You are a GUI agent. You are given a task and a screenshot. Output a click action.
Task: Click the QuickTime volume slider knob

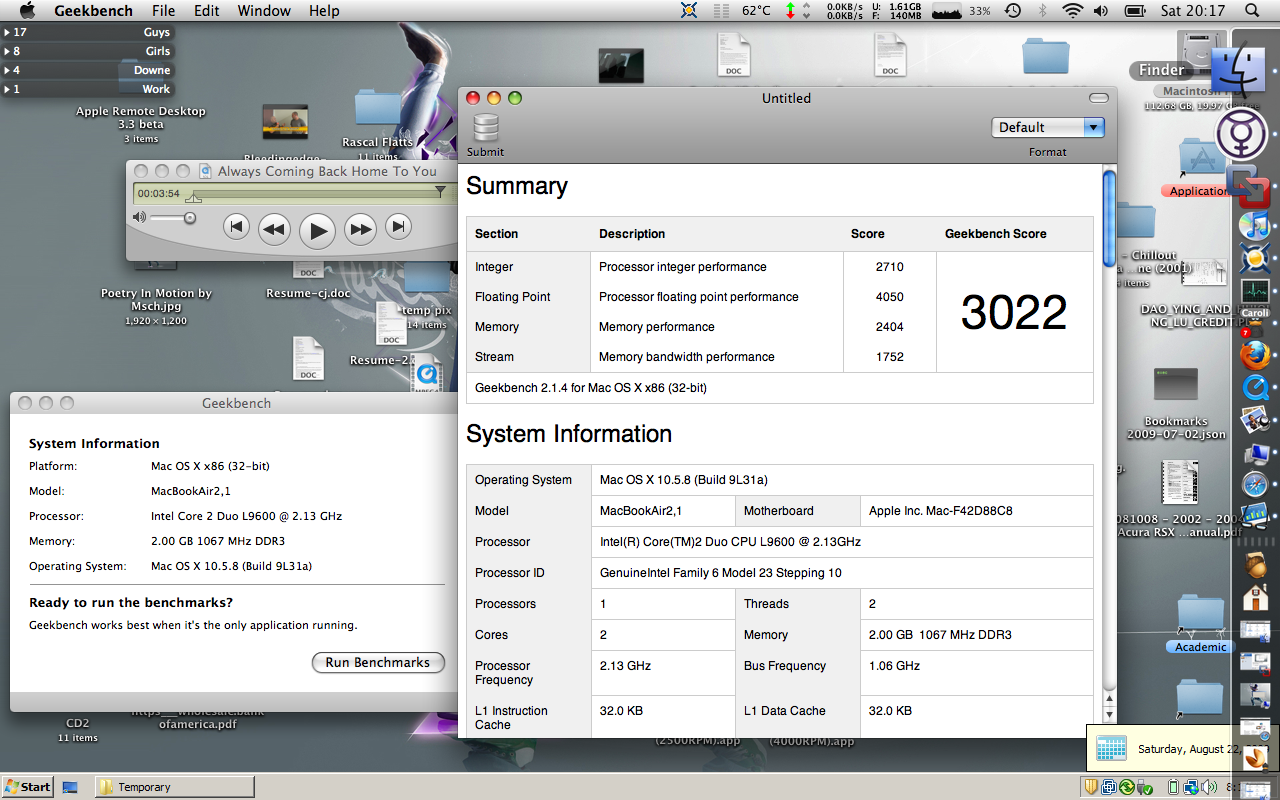tap(190, 218)
